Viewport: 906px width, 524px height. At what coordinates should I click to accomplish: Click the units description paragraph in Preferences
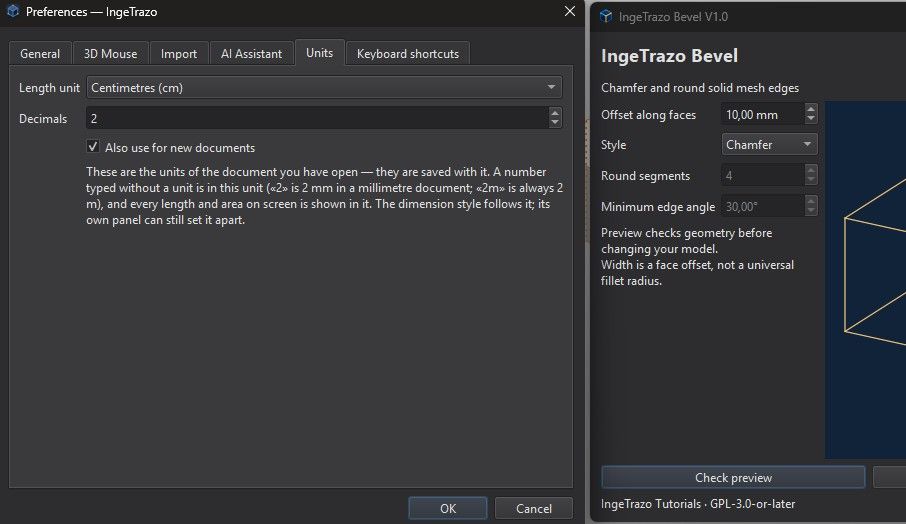pos(324,196)
